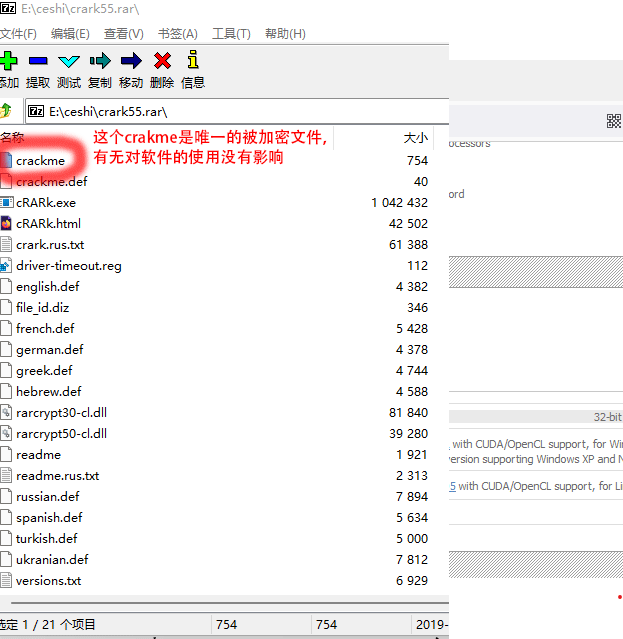
Task: Sort files by Size (大小) column header
Action: coord(415,138)
